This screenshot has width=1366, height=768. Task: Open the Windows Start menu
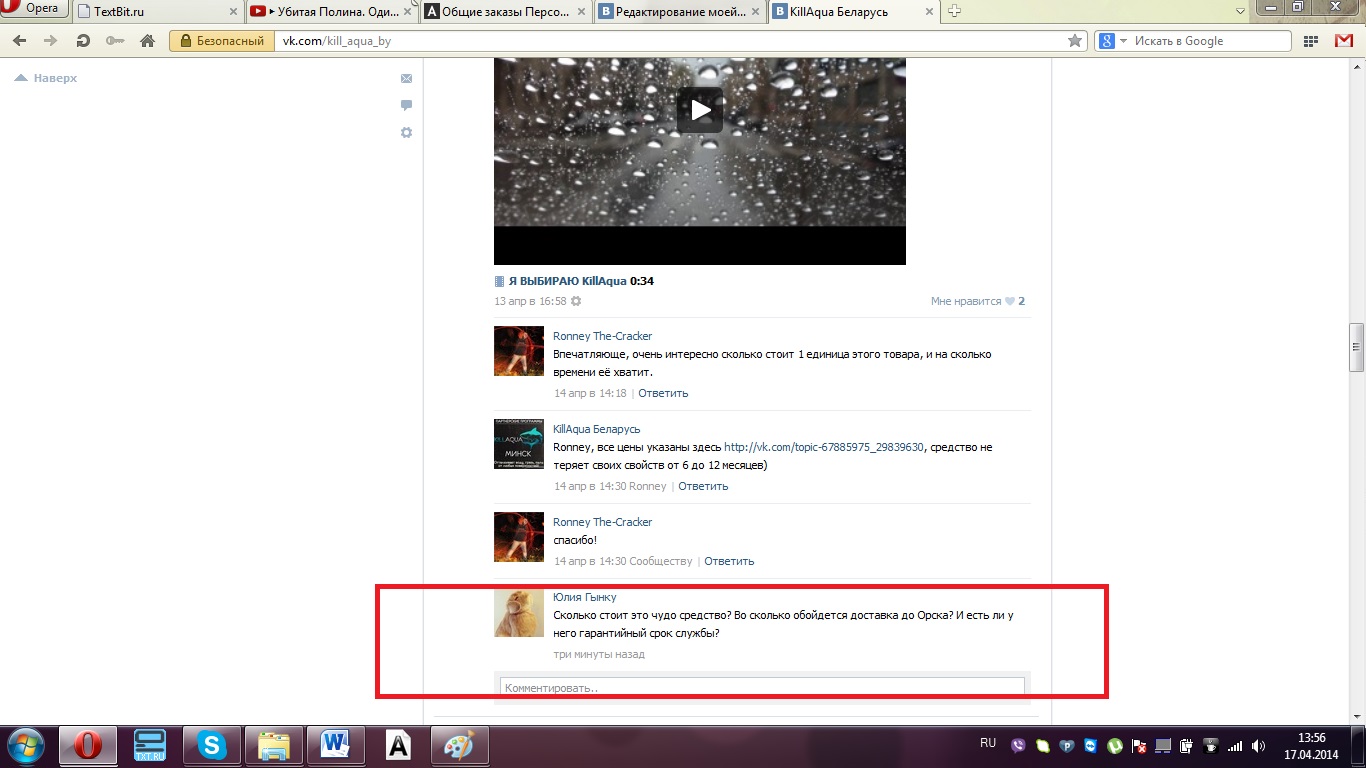(26, 746)
